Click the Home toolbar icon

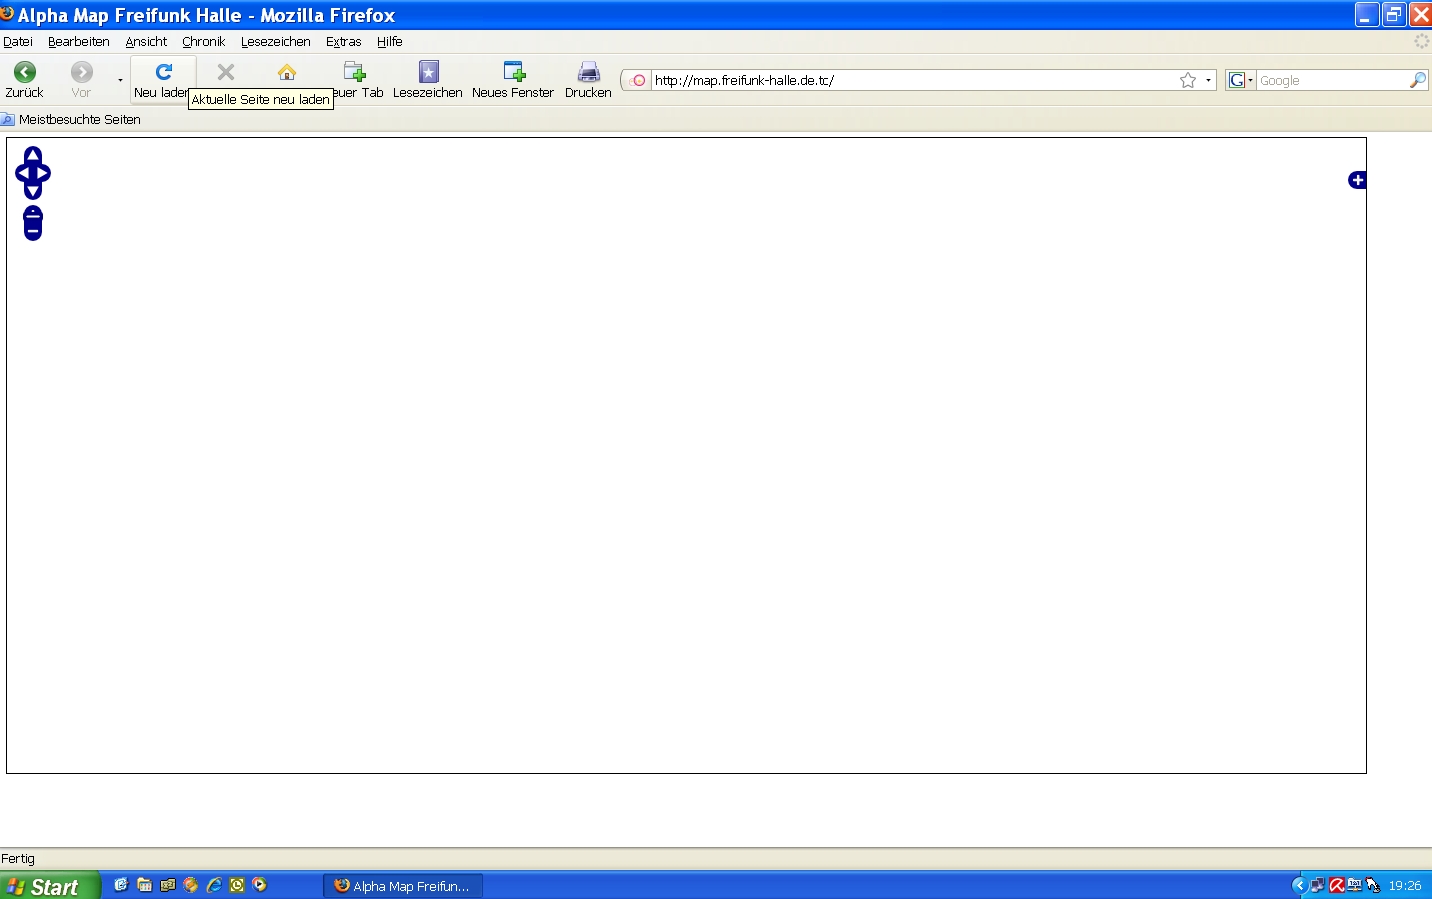pyautogui.click(x=287, y=72)
